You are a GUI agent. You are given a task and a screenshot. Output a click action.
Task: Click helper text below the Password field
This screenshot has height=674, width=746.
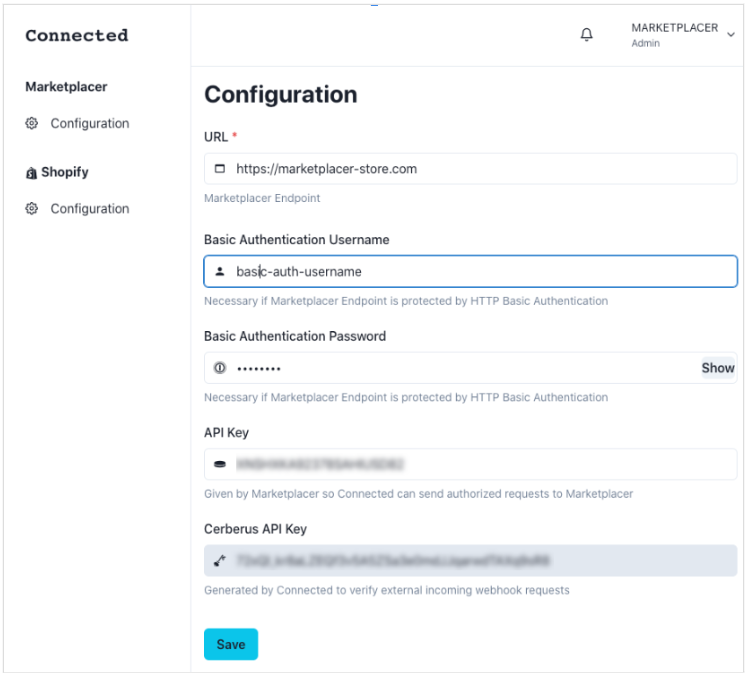406,397
